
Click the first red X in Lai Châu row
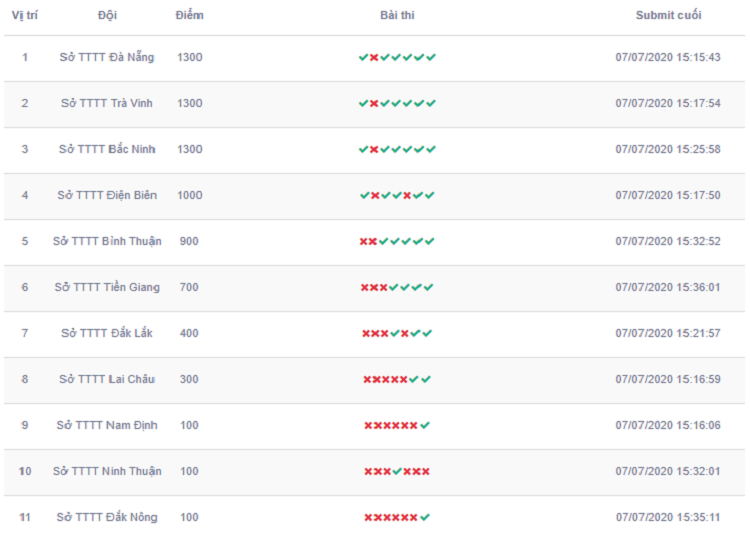pyautogui.click(x=367, y=380)
